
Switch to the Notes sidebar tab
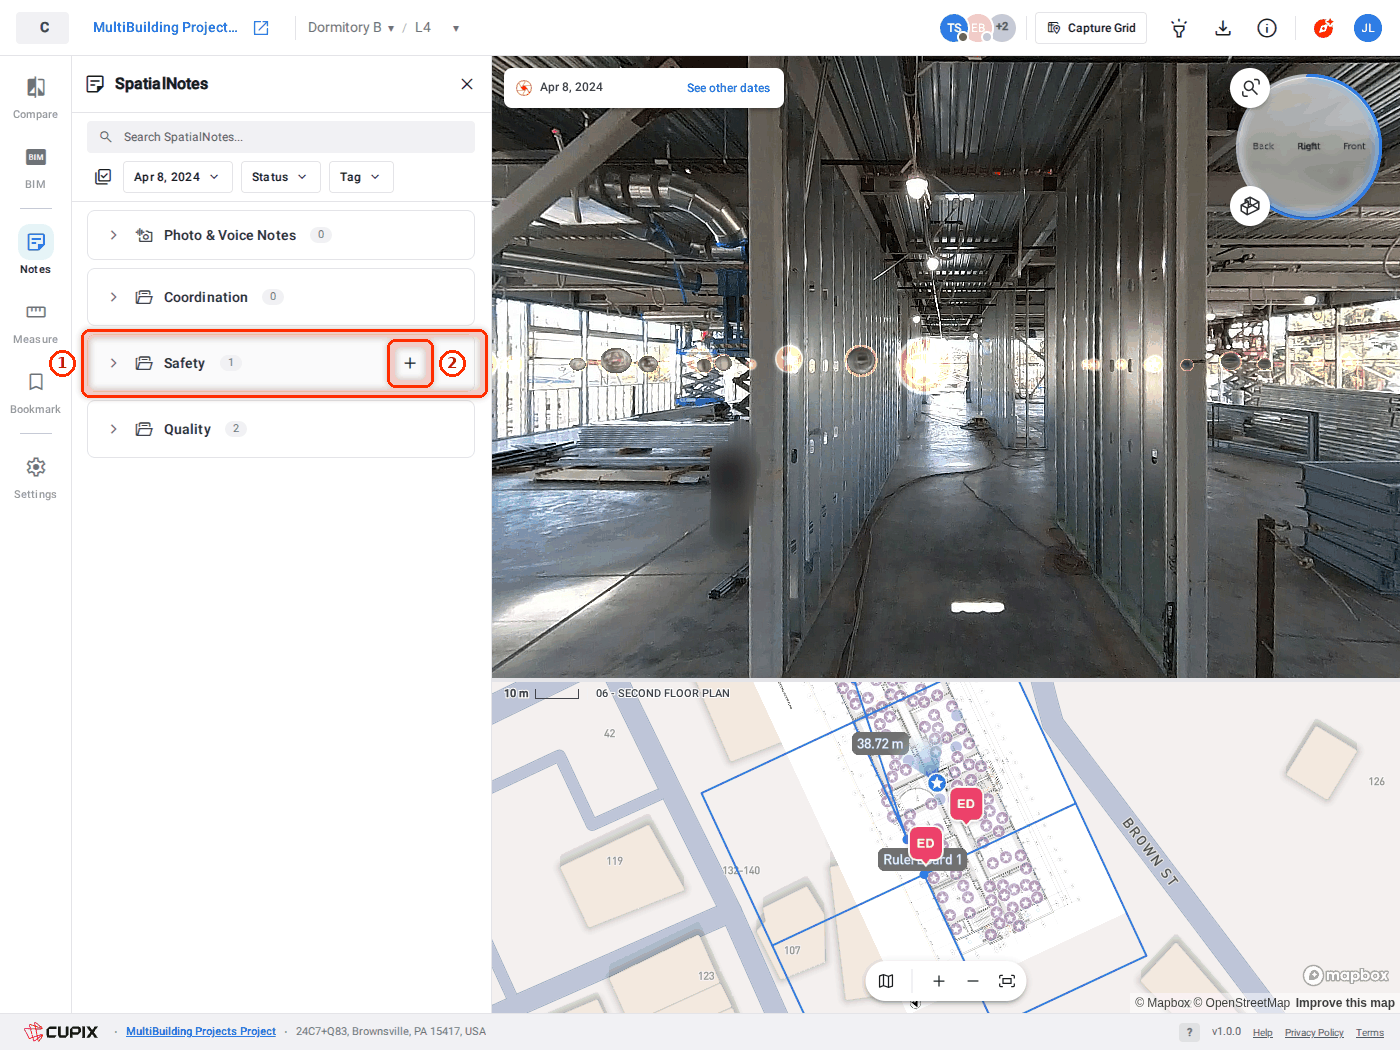pos(35,250)
